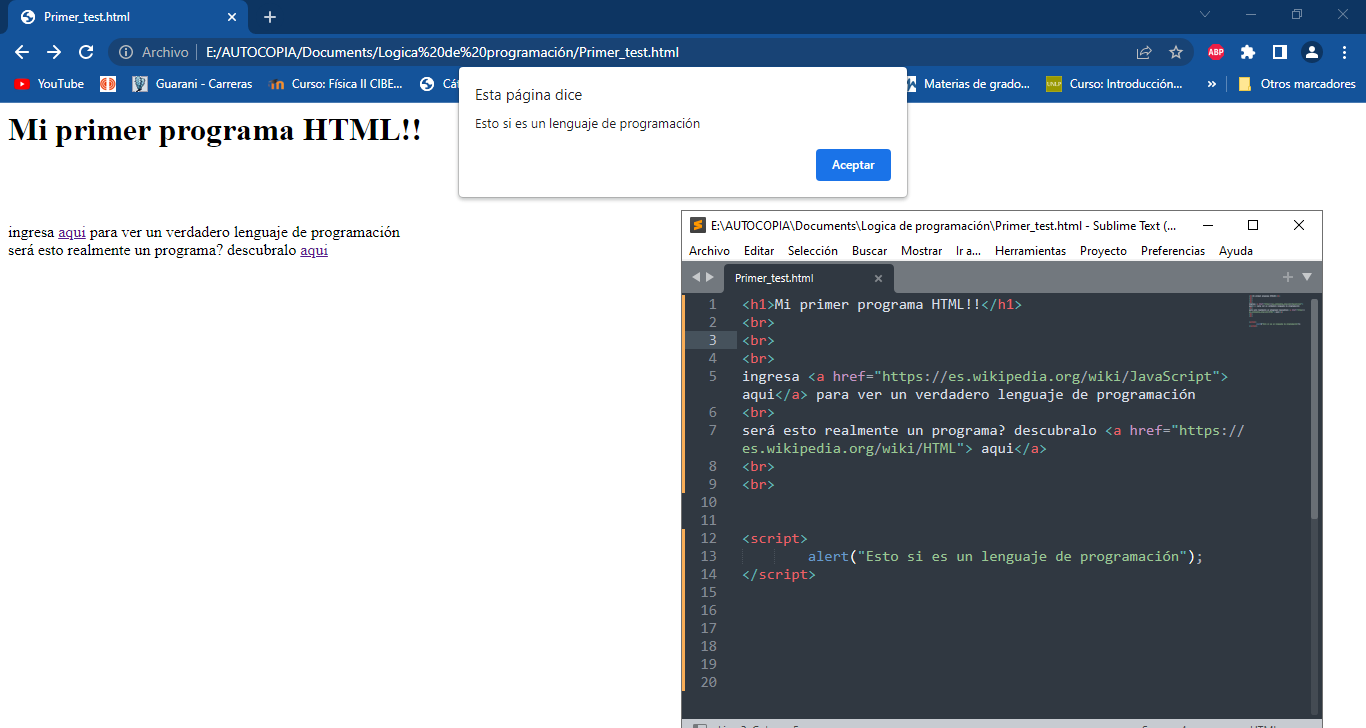Toggle the Chrome side panel
This screenshot has width=1366, height=728.
coord(1280,52)
